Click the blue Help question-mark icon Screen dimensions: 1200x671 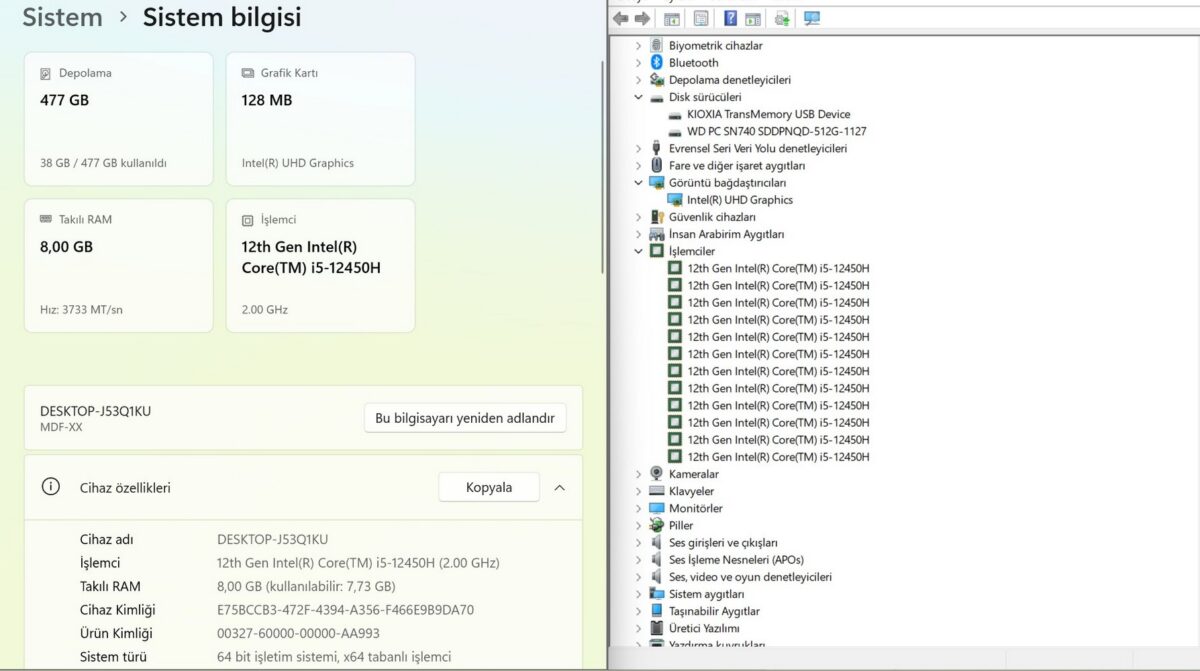(730, 18)
